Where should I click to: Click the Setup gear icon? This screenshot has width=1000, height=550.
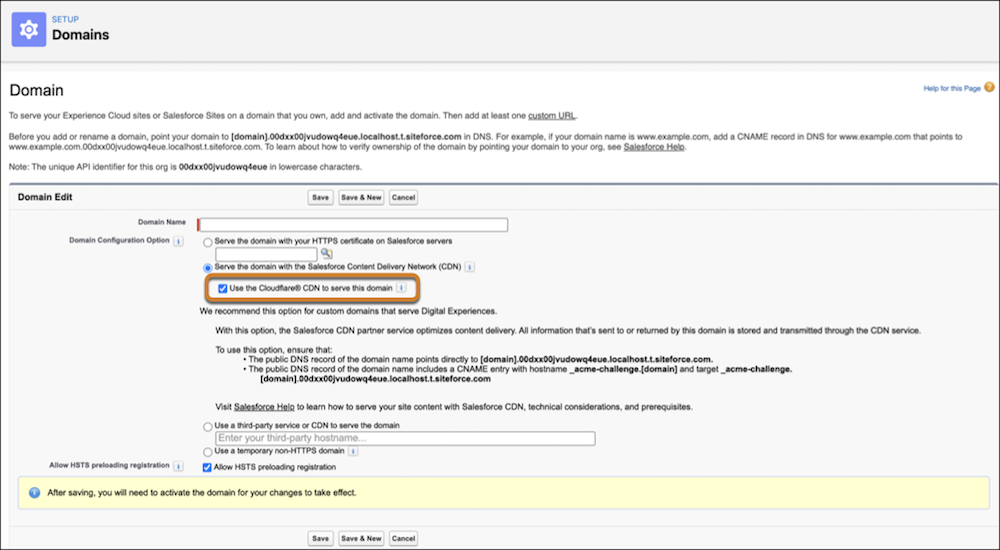click(x=29, y=29)
